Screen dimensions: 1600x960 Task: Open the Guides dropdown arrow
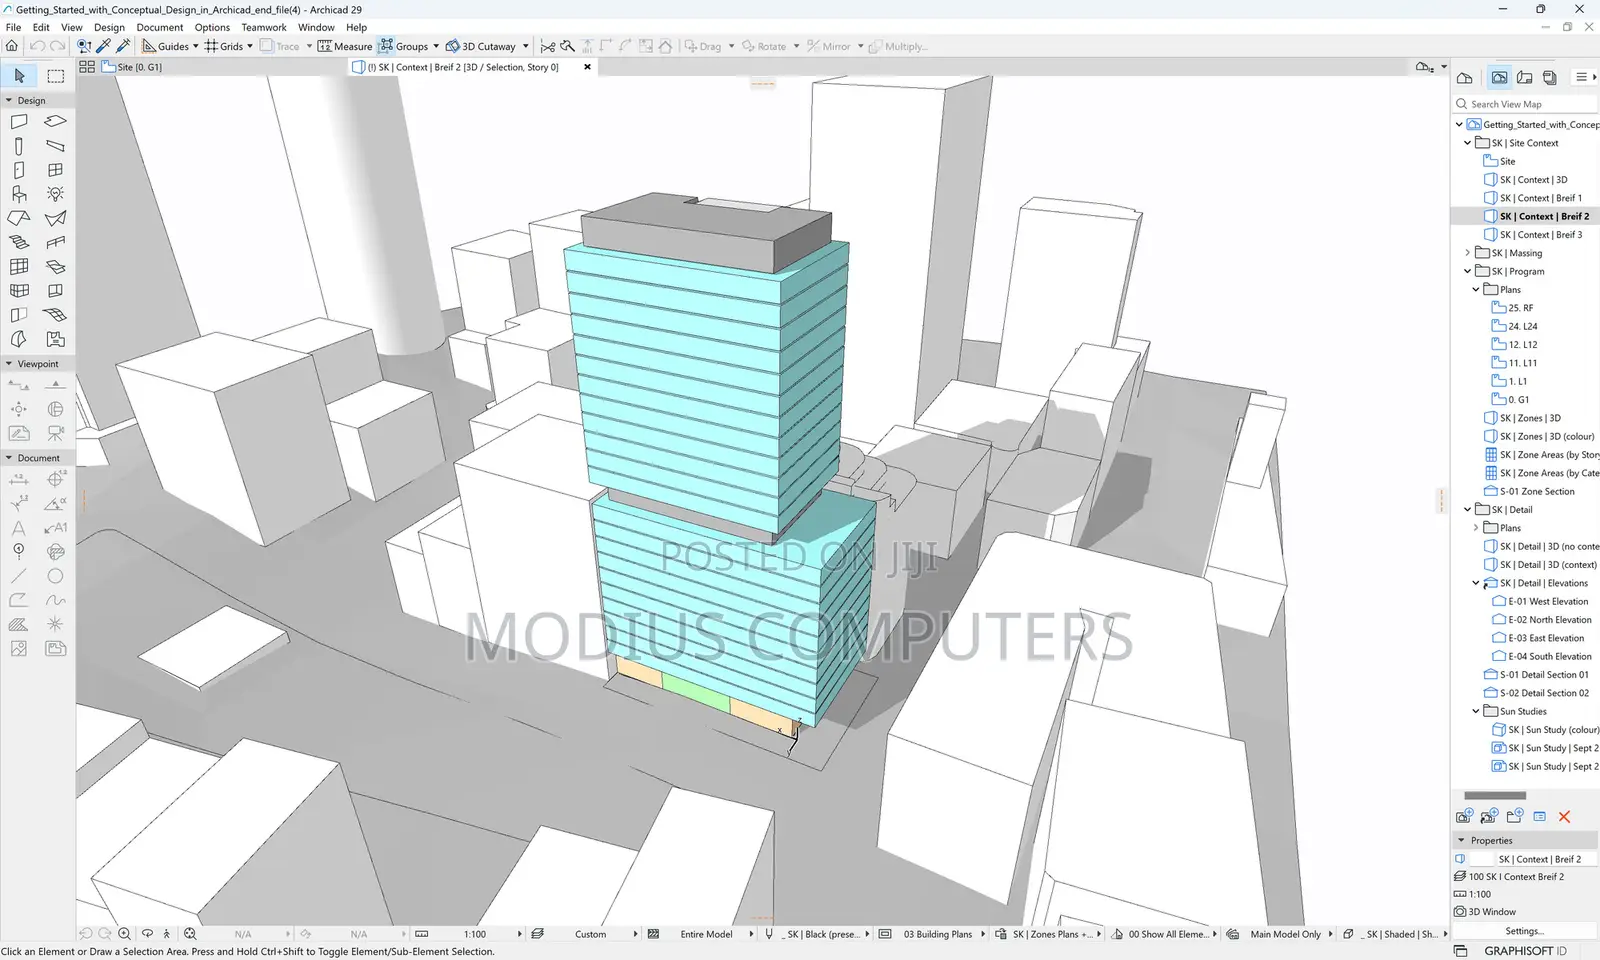pyautogui.click(x=196, y=46)
